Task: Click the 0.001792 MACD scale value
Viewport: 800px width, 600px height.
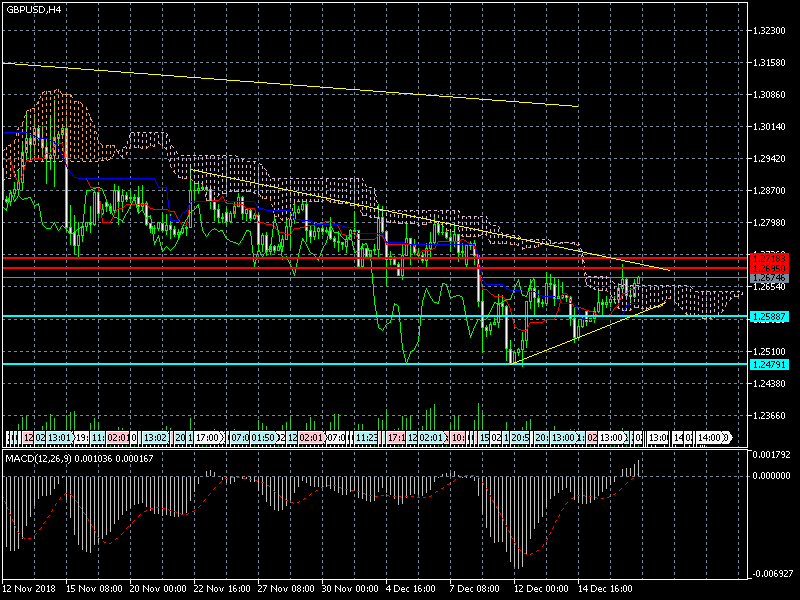Action: pyautogui.click(x=772, y=455)
